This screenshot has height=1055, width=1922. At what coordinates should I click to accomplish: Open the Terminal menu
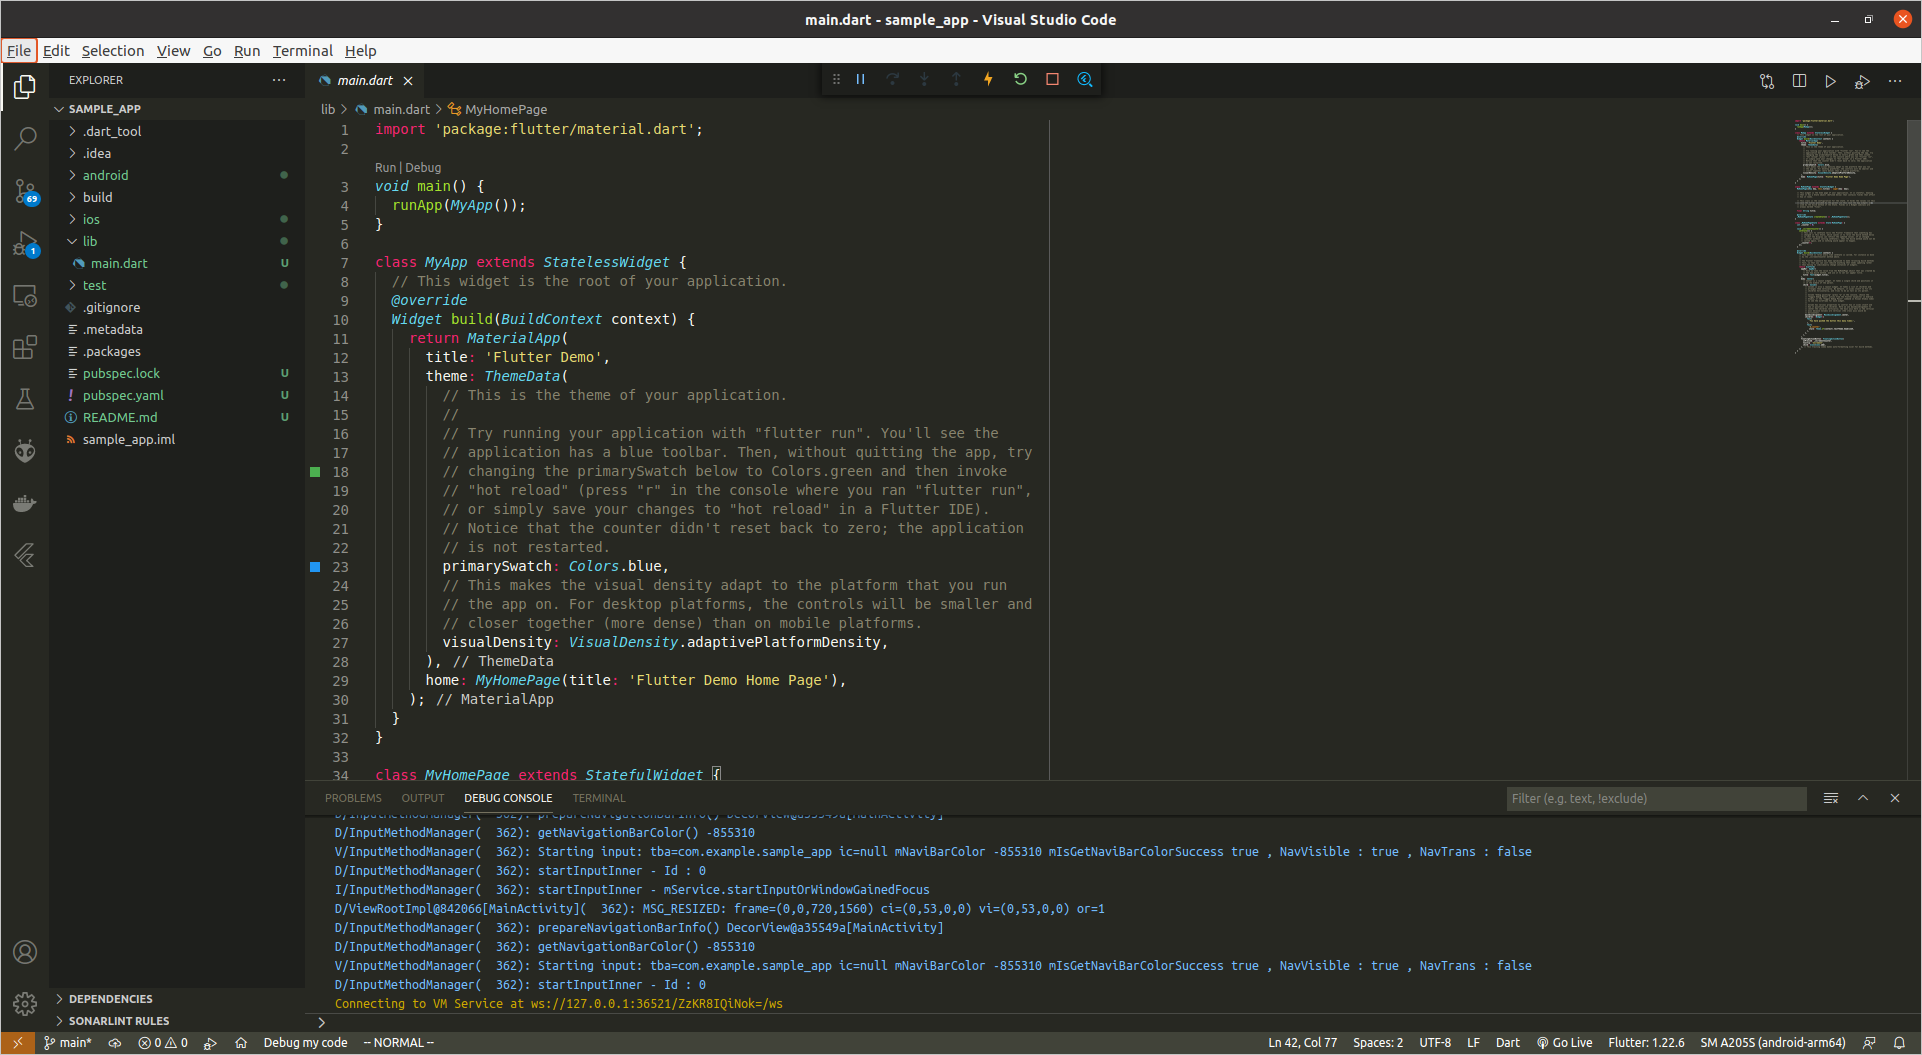click(302, 51)
